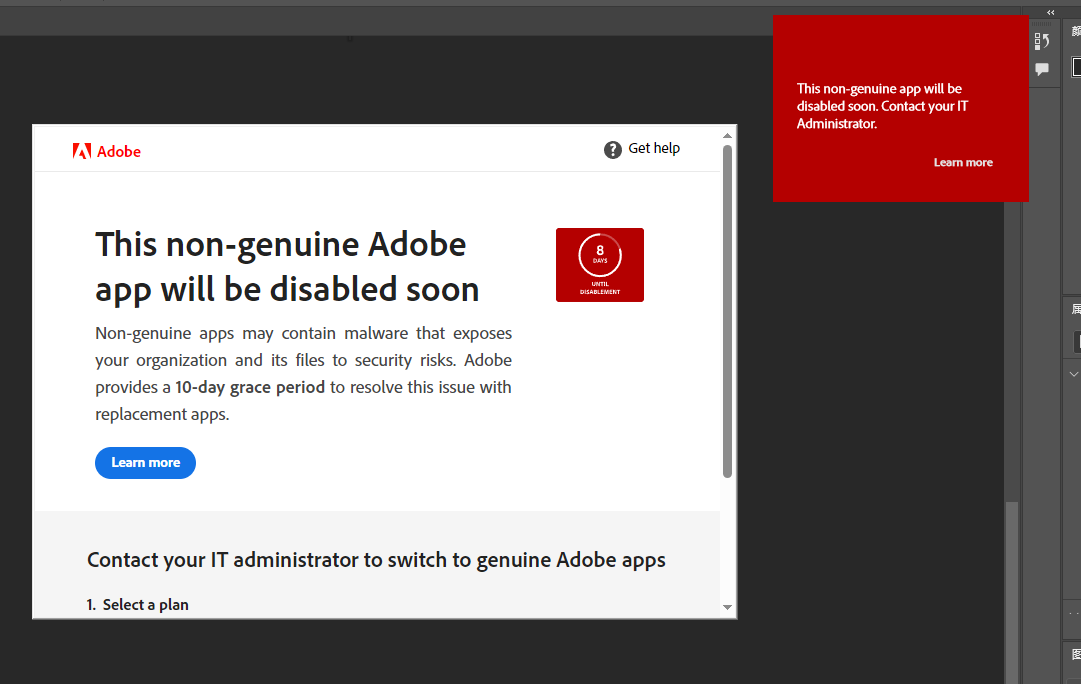1081x684 pixels.
Task: Collapse panels with double-arrow icon
Action: coord(1051,12)
